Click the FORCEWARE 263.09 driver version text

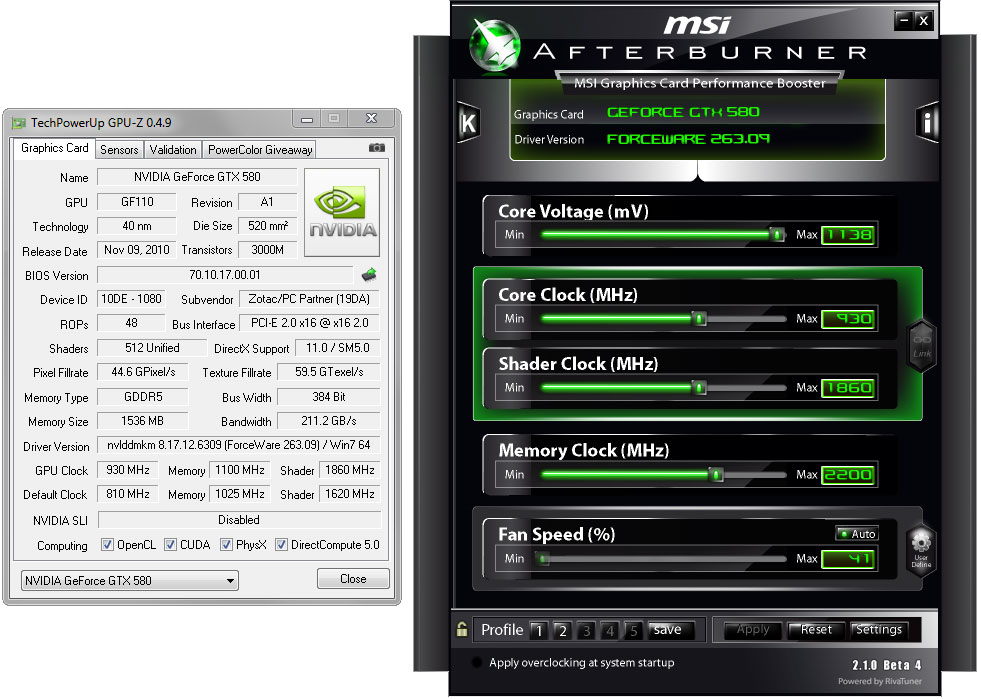tap(688, 139)
